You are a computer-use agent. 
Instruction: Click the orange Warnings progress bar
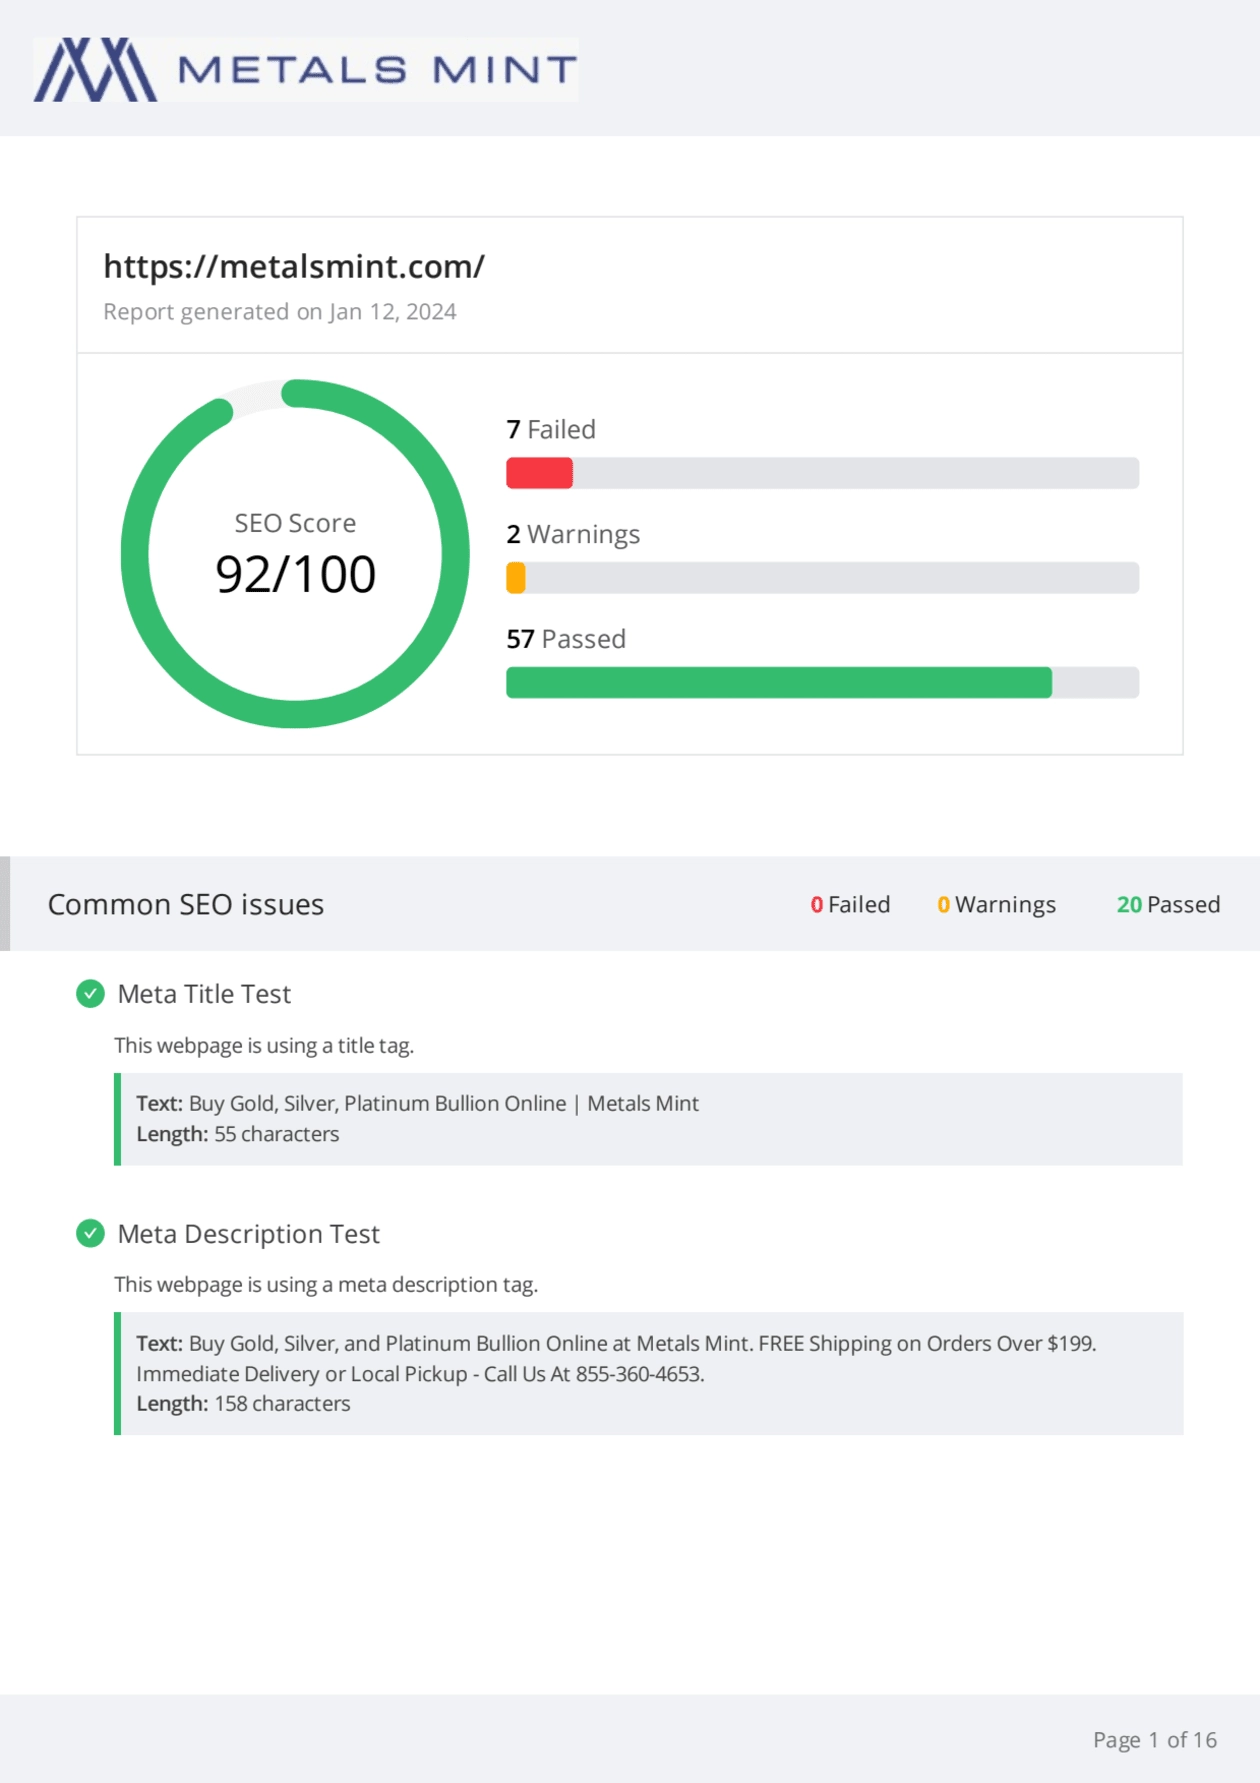click(x=516, y=578)
